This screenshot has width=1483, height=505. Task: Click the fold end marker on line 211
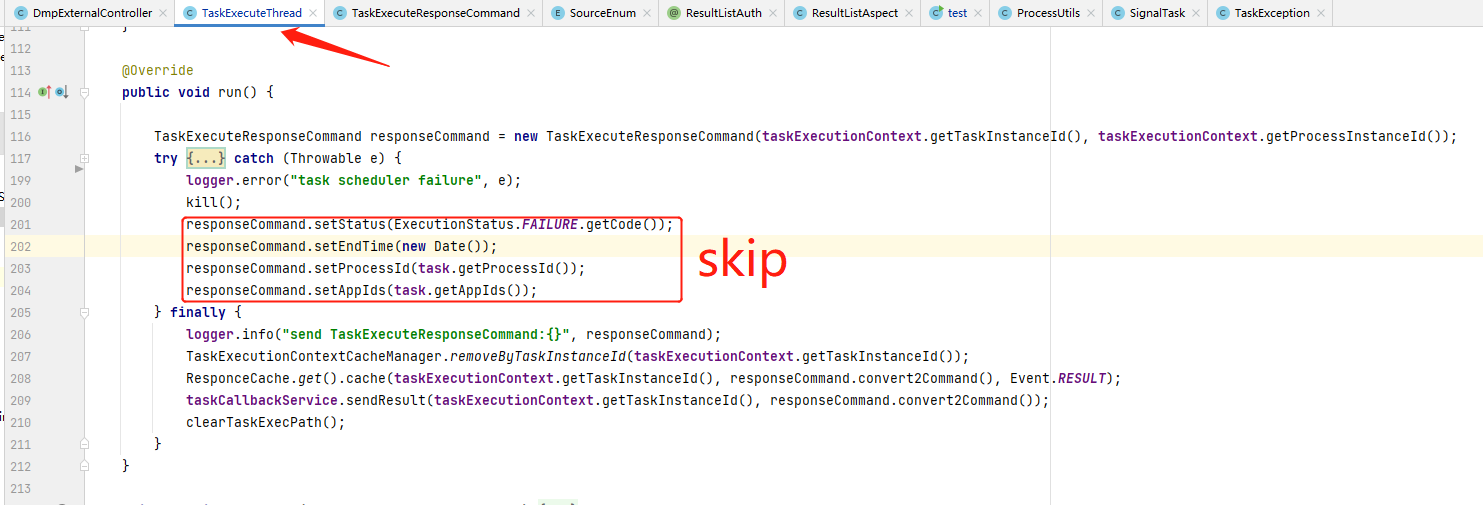(x=85, y=444)
